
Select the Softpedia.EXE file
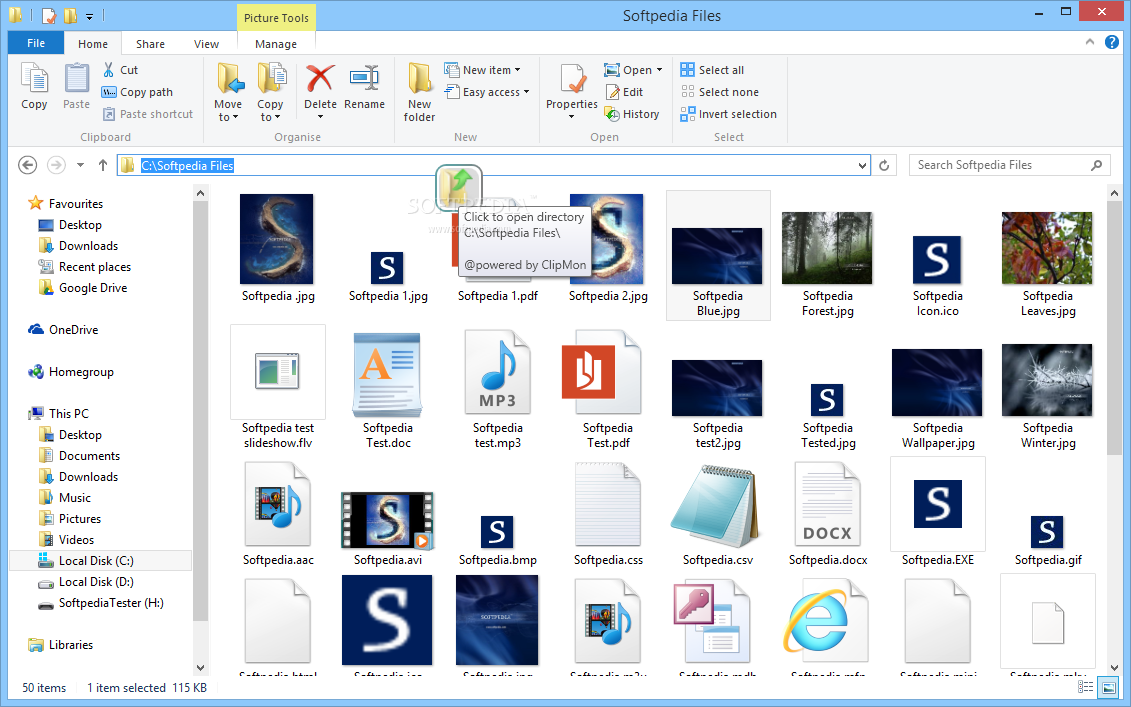coord(938,512)
